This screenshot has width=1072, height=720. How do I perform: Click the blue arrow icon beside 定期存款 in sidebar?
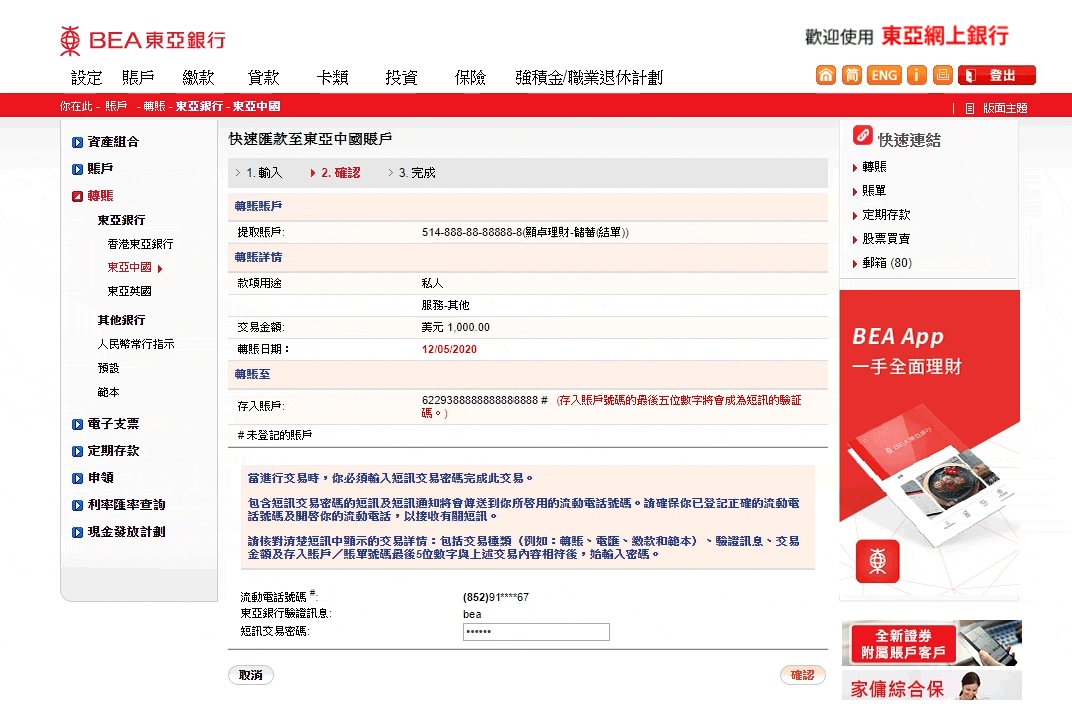coord(77,451)
